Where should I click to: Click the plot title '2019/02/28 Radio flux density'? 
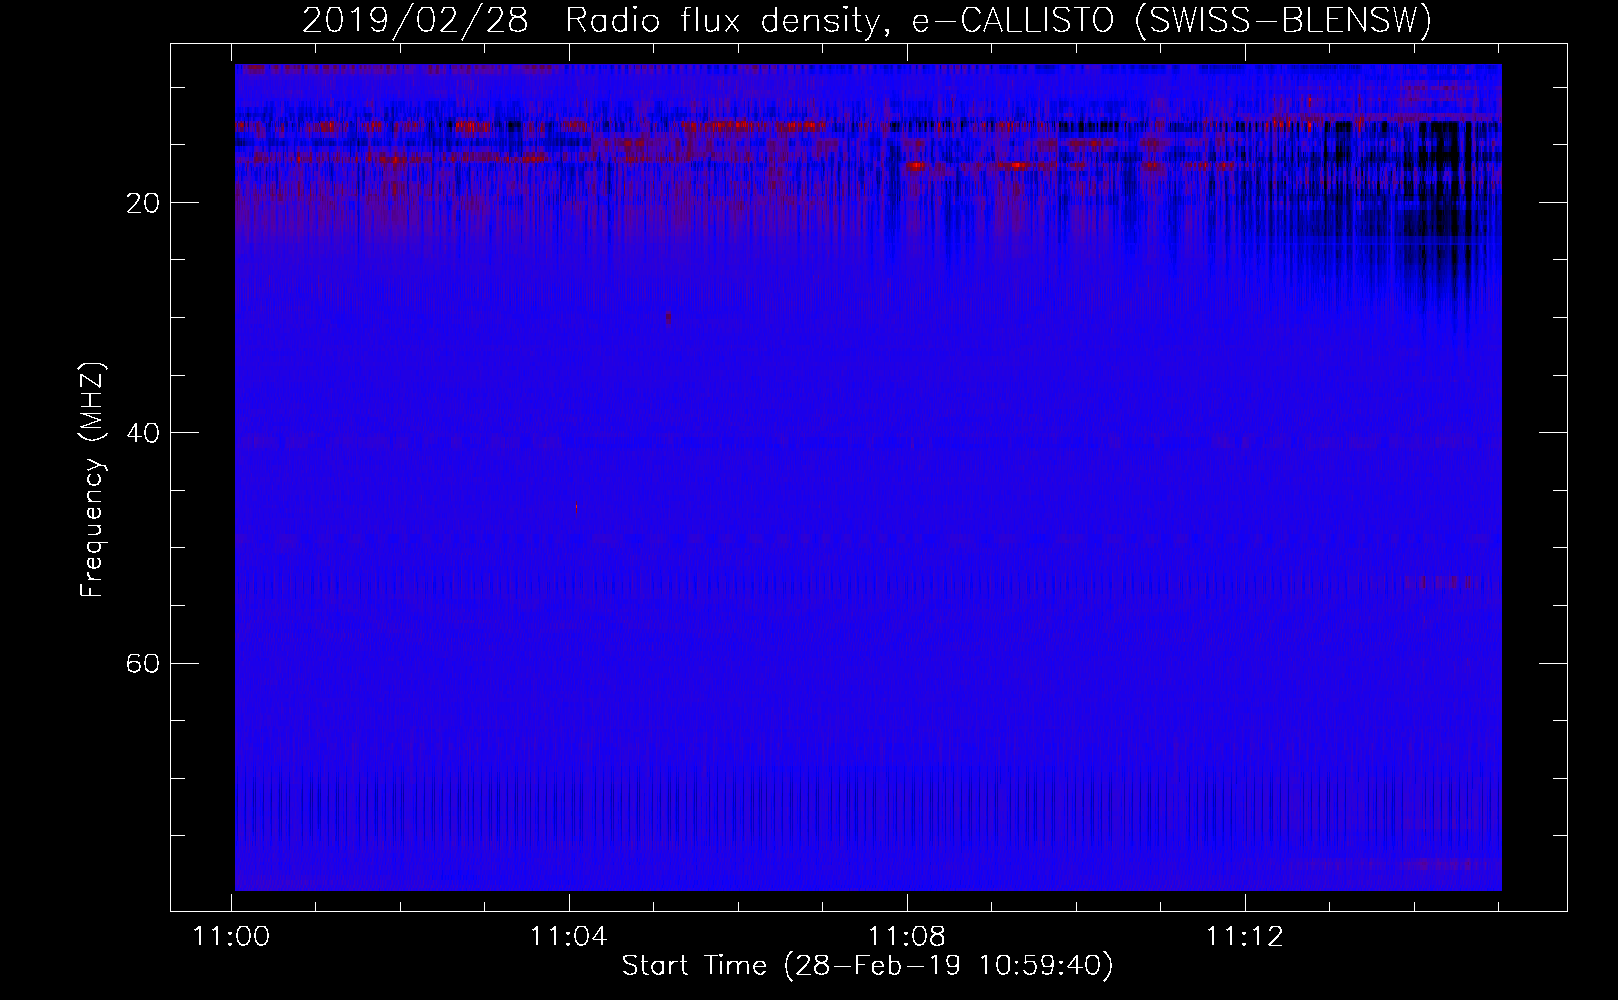596,21
